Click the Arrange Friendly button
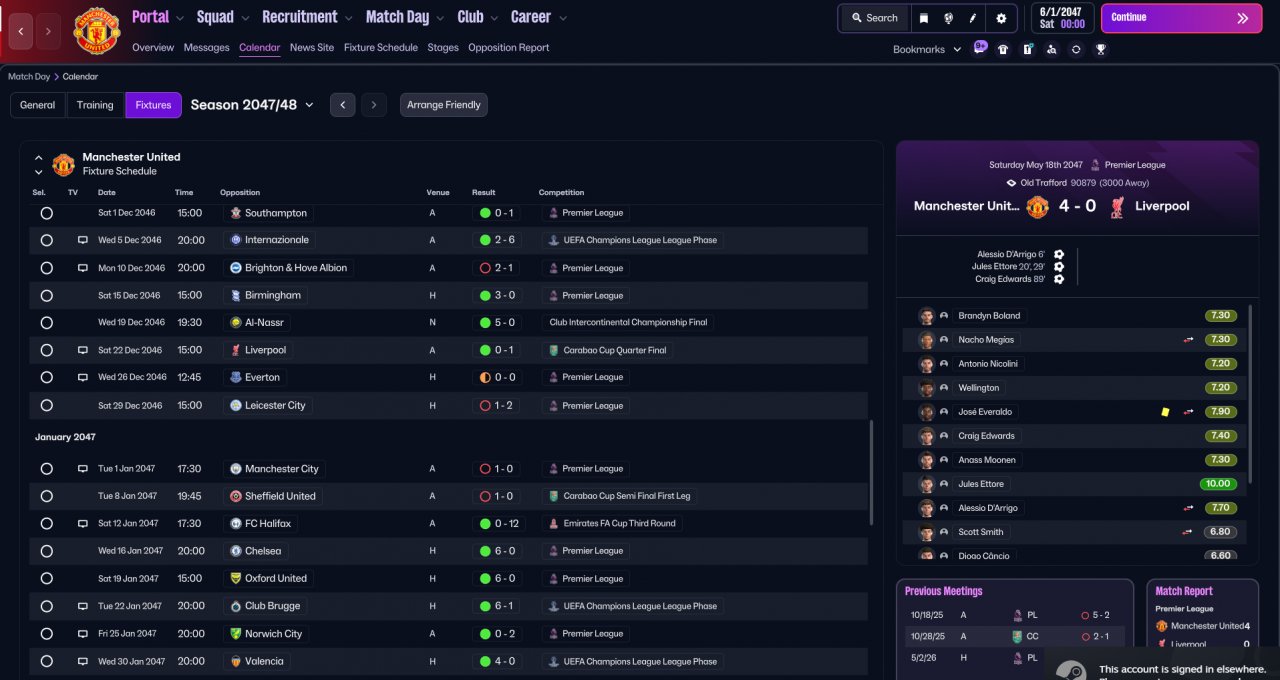The width and height of the screenshot is (1280, 680). pos(444,105)
